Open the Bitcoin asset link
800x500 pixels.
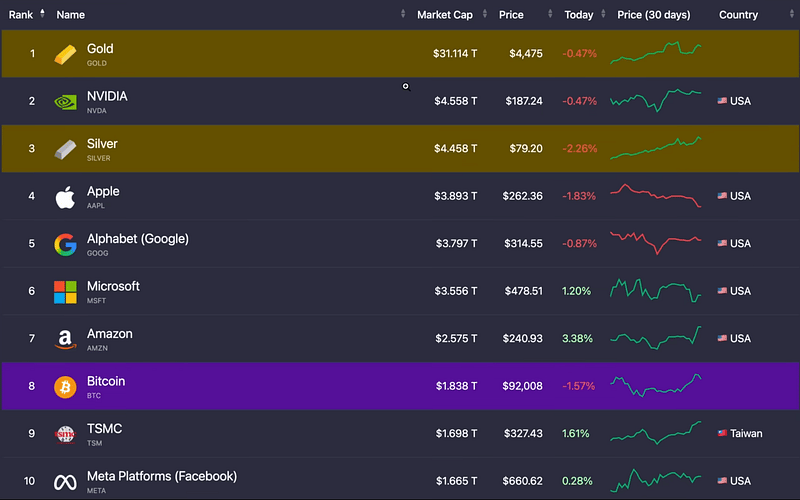click(106, 381)
